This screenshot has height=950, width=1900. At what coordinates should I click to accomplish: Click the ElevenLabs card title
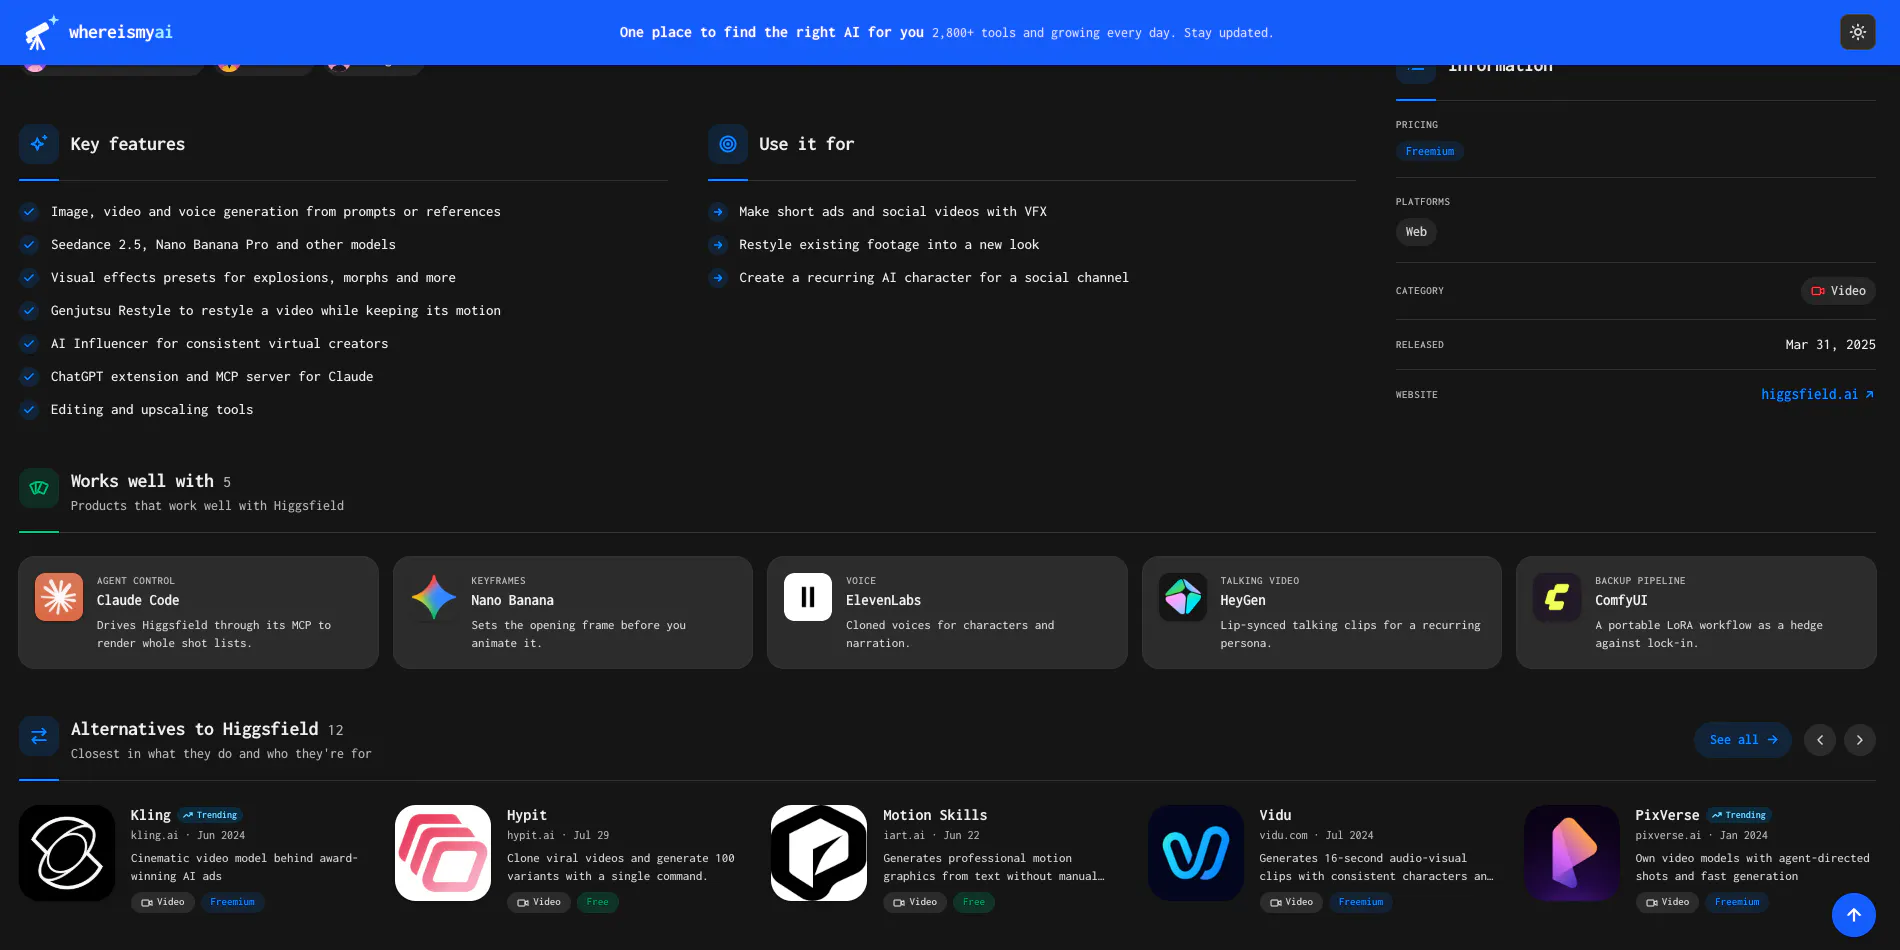883,601
